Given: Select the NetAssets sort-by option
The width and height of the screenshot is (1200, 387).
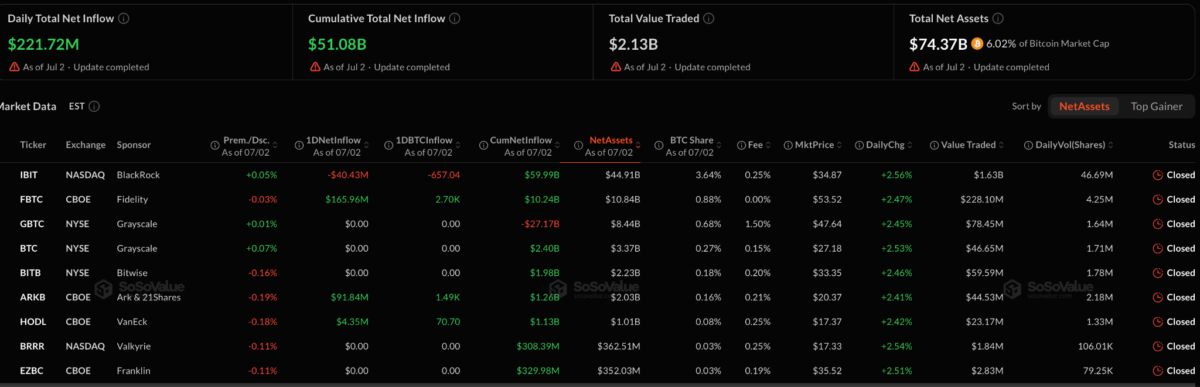Looking at the screenshot, I should pyautogui.click(x=1084, y=106).
